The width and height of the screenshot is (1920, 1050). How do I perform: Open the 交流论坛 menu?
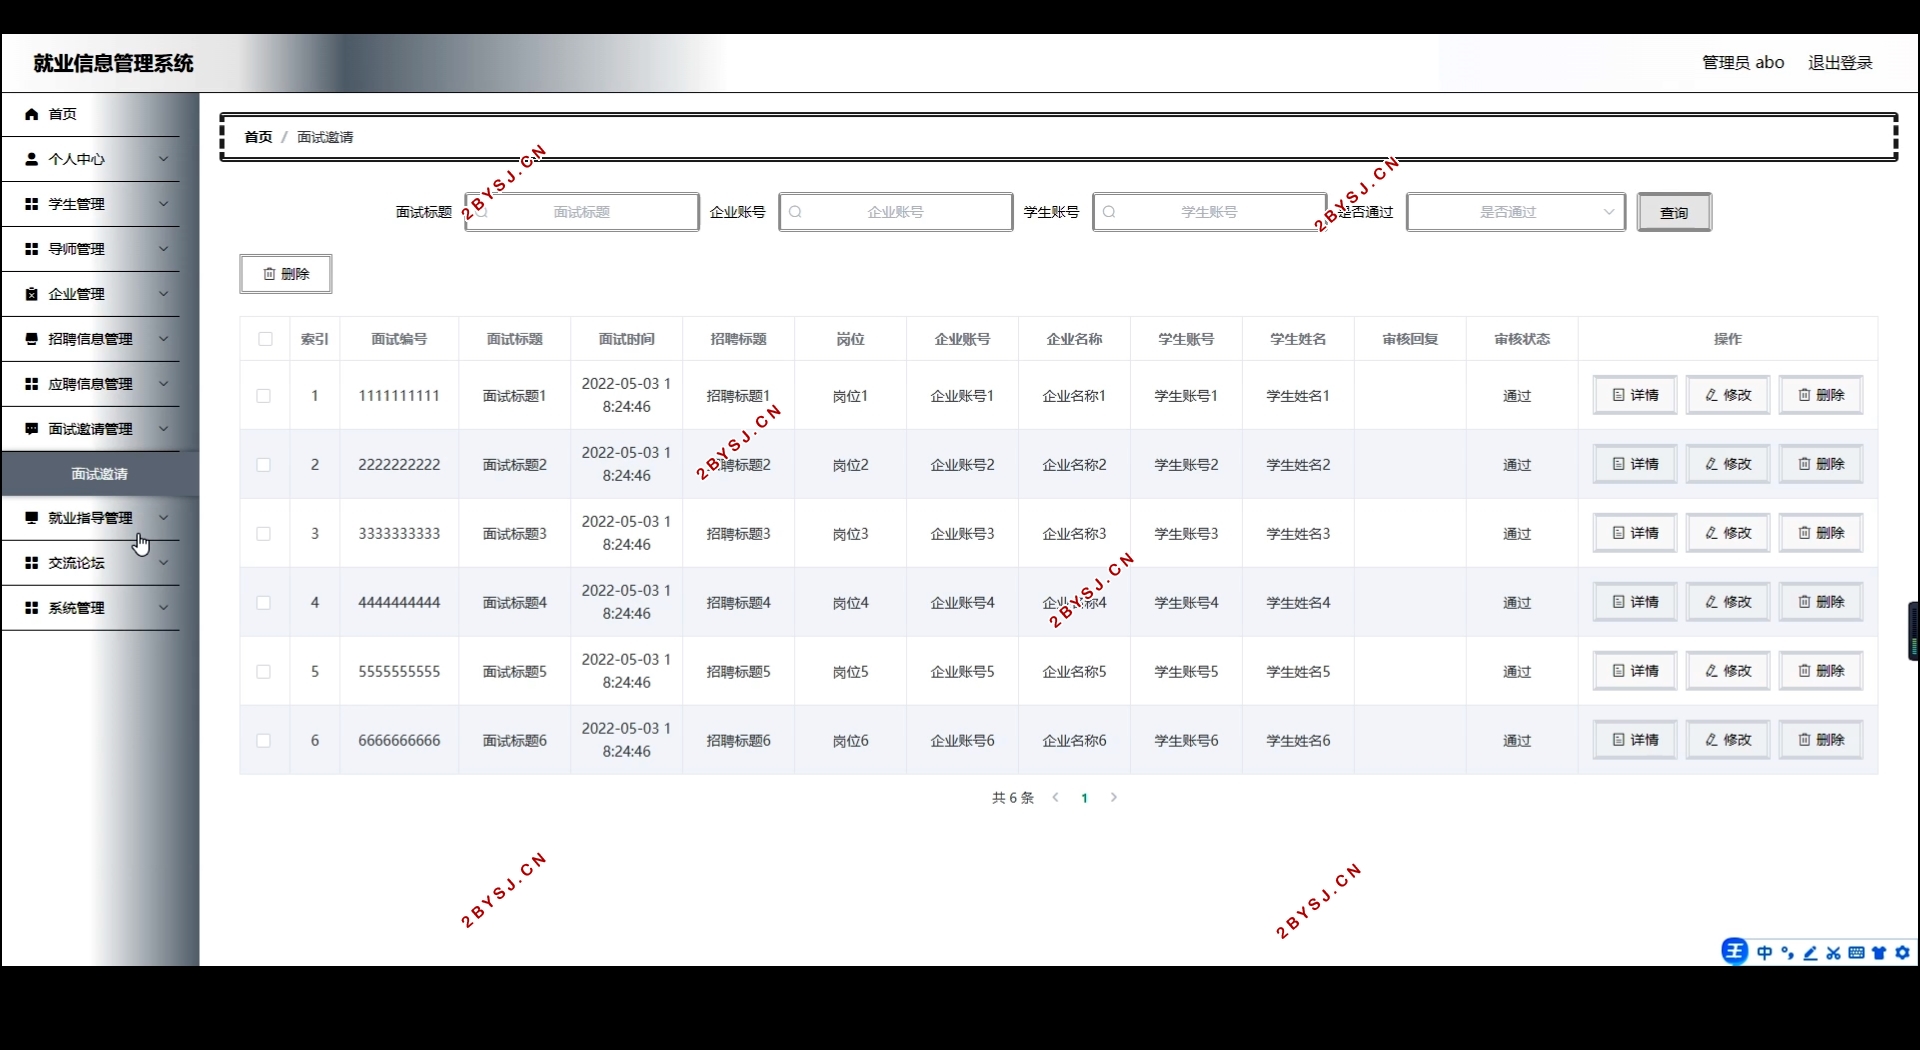point(91,563)
